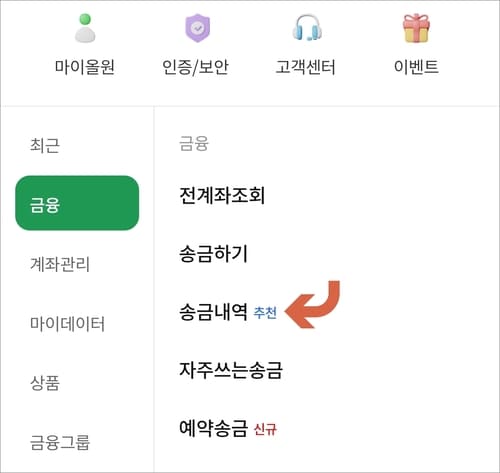This screenshot has width=500, height=473.
Task: Switch to the 마이데이터 category
Action: pos(67,323)
